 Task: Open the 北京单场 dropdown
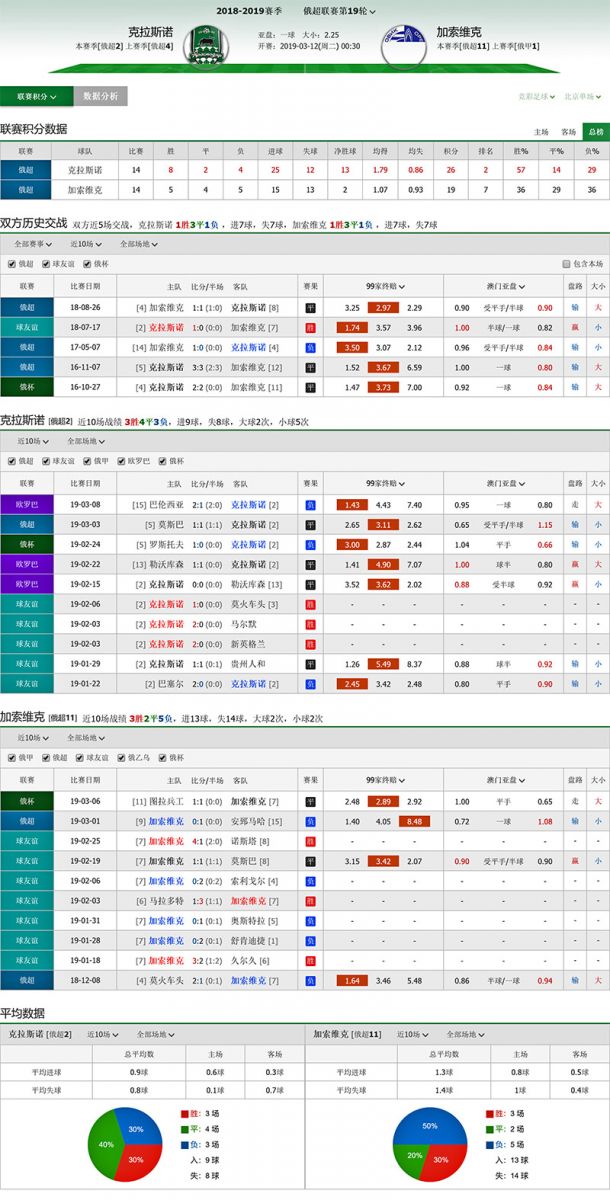pyautogui.click(x=583, y=97)
